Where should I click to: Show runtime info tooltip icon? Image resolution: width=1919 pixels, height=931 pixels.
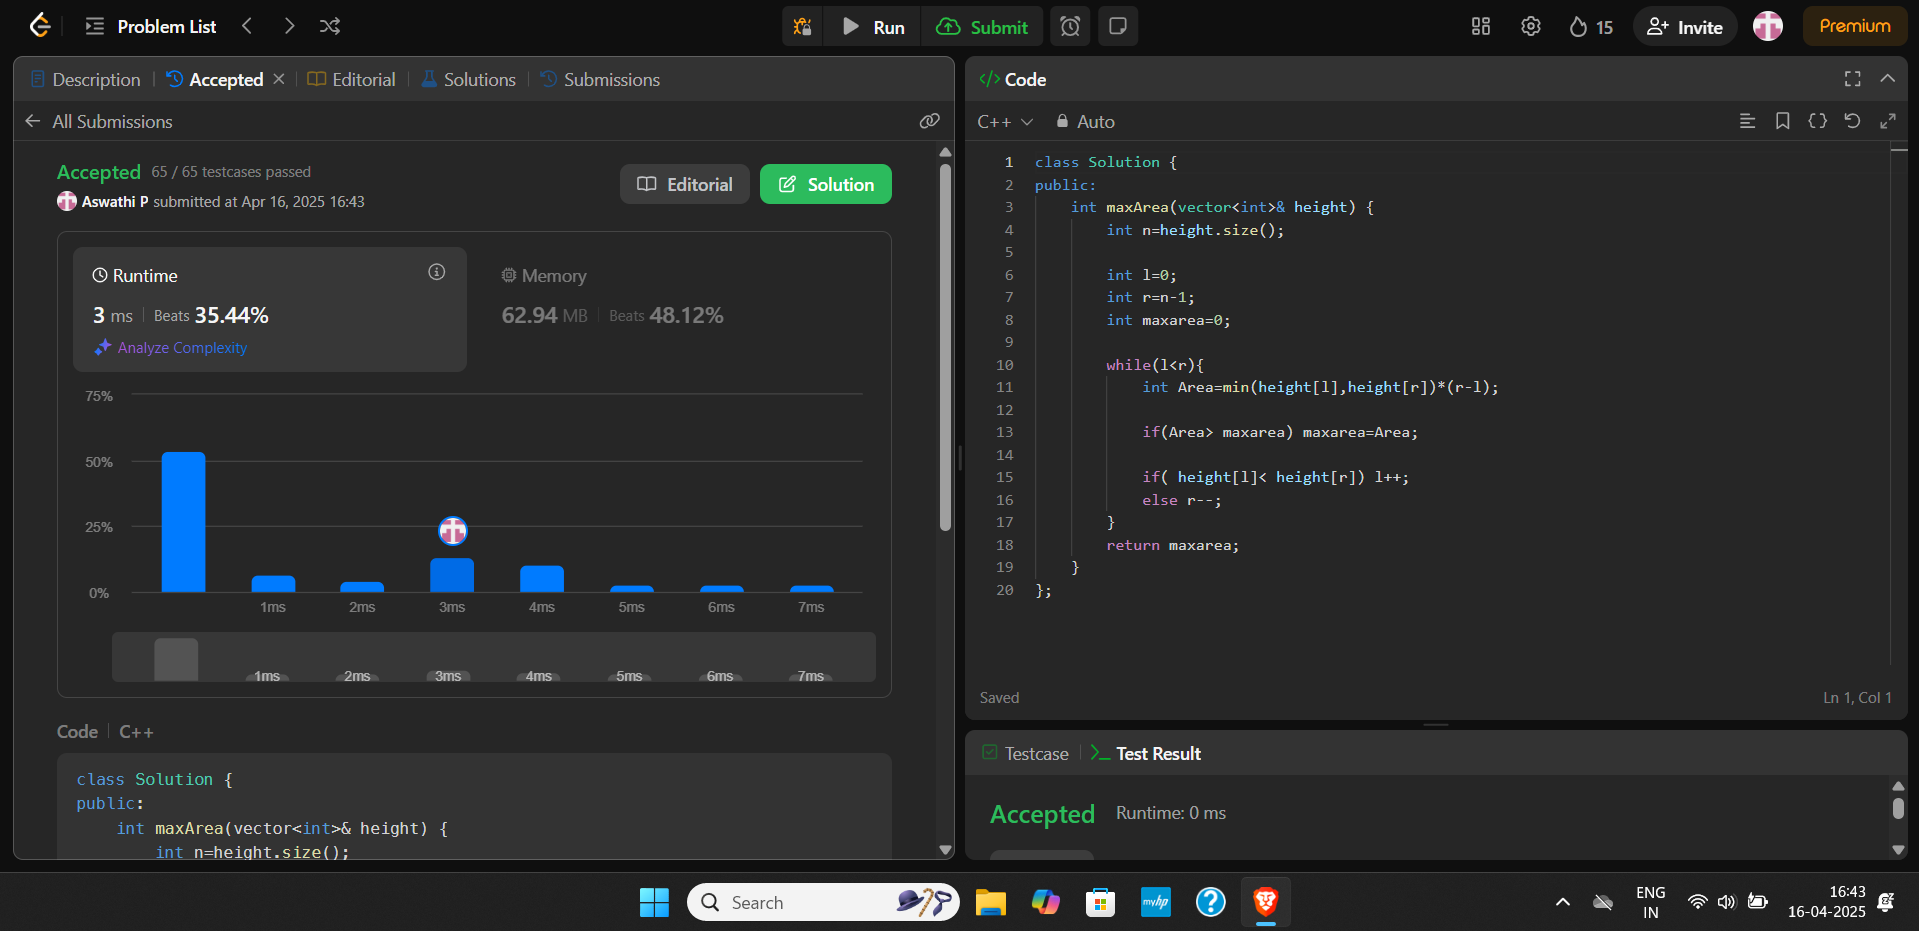tap(437, 272)
